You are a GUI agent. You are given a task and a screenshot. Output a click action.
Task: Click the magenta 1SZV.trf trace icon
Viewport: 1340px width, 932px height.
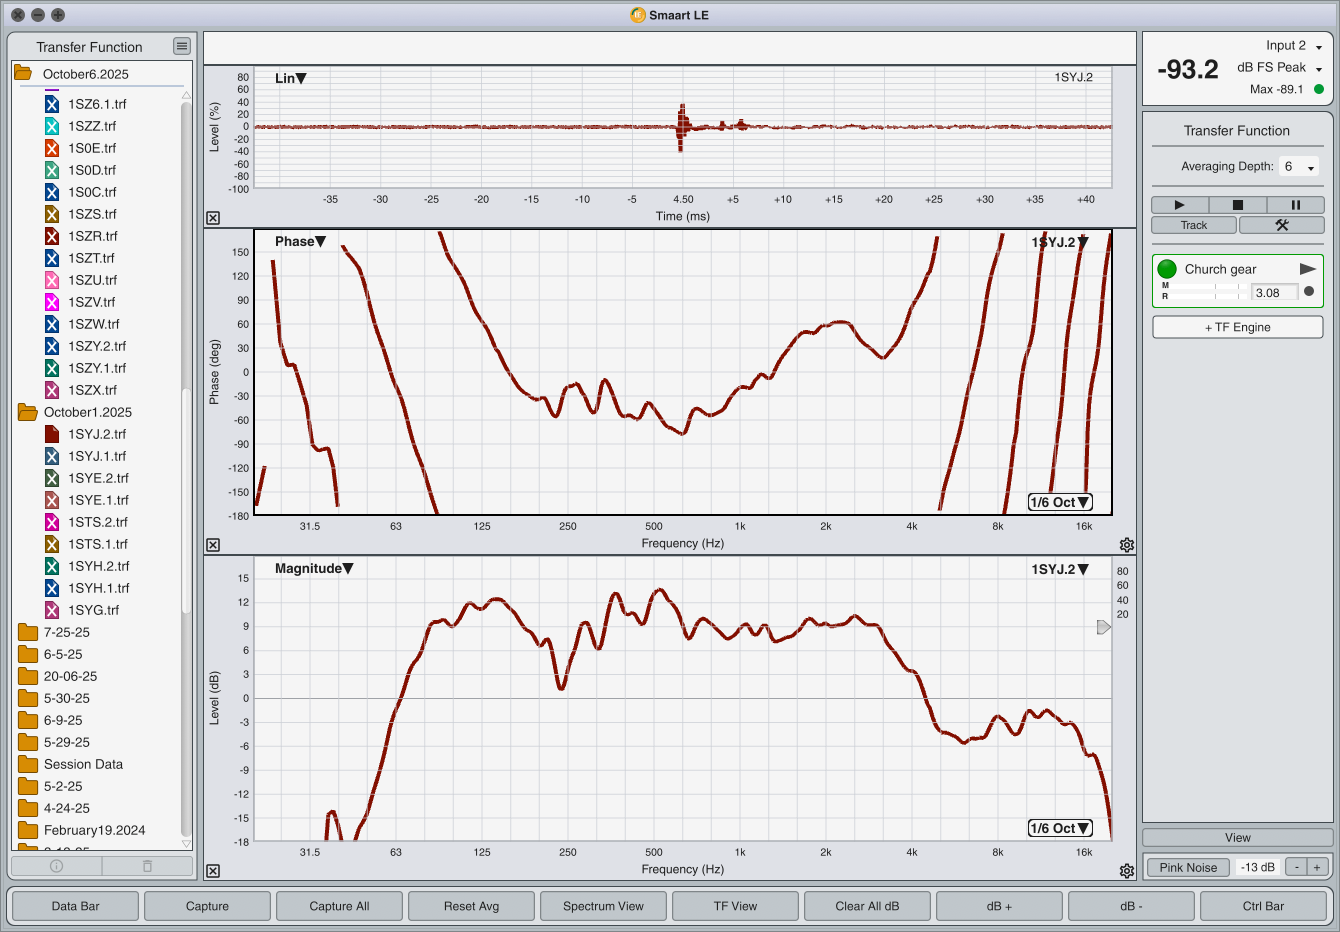pyautogui.click(x=52, y=302)
